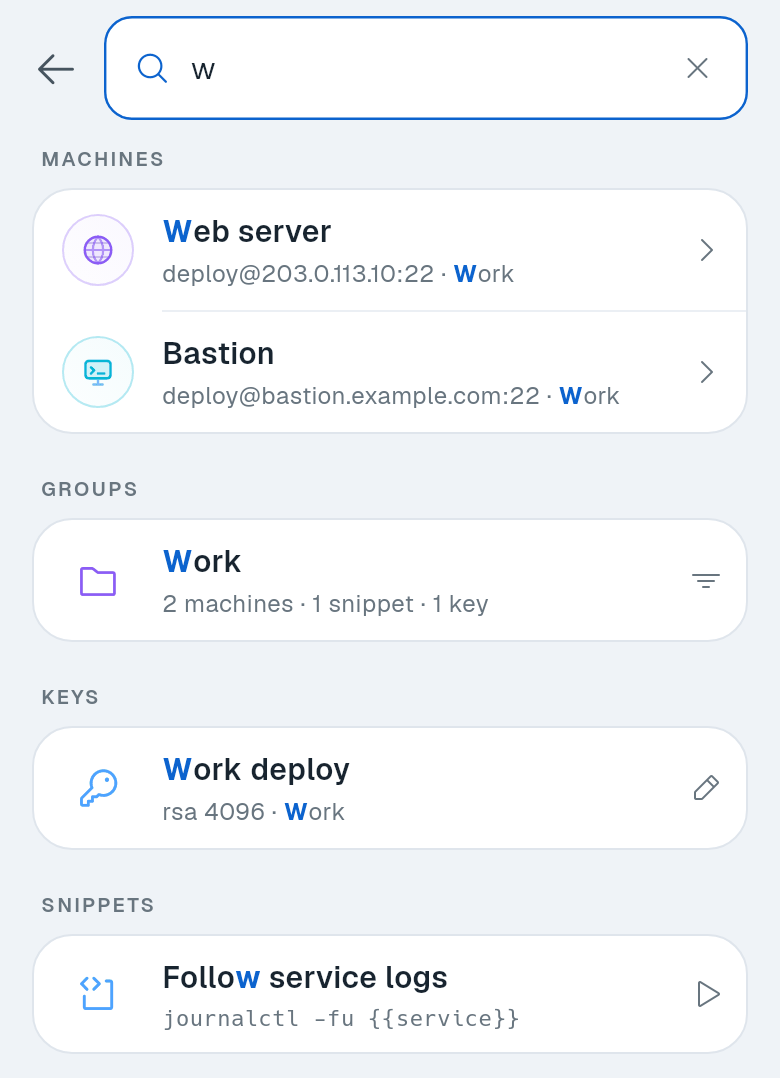
Task: Edit the Work deploy key
Action: pos(706,788)
